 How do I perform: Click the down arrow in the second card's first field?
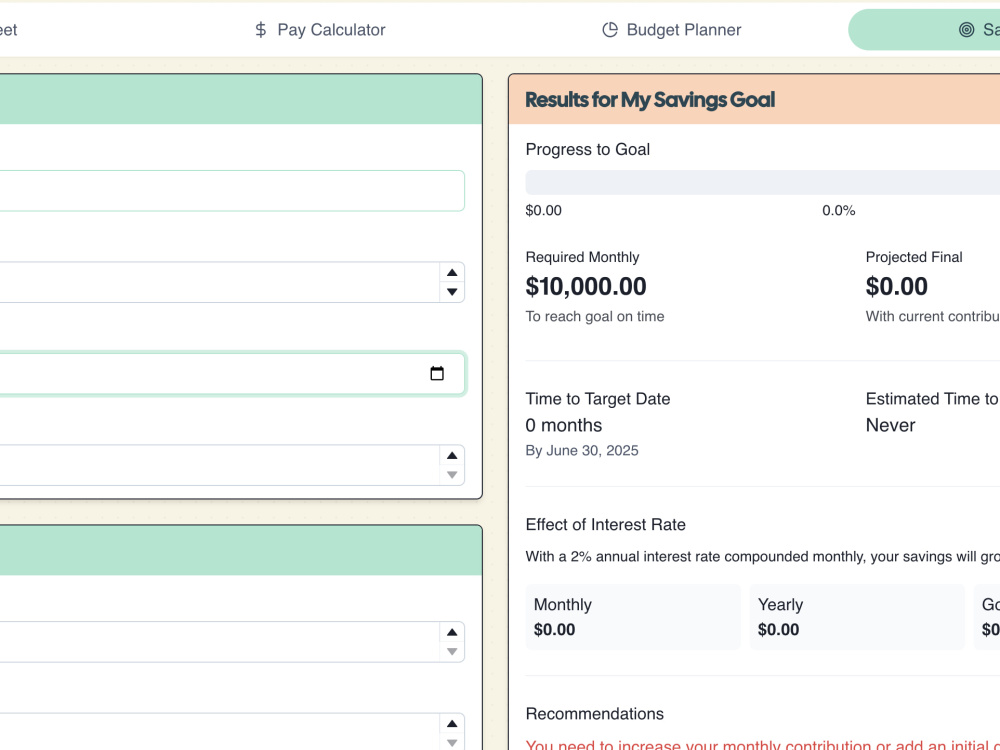click(452, 652)
